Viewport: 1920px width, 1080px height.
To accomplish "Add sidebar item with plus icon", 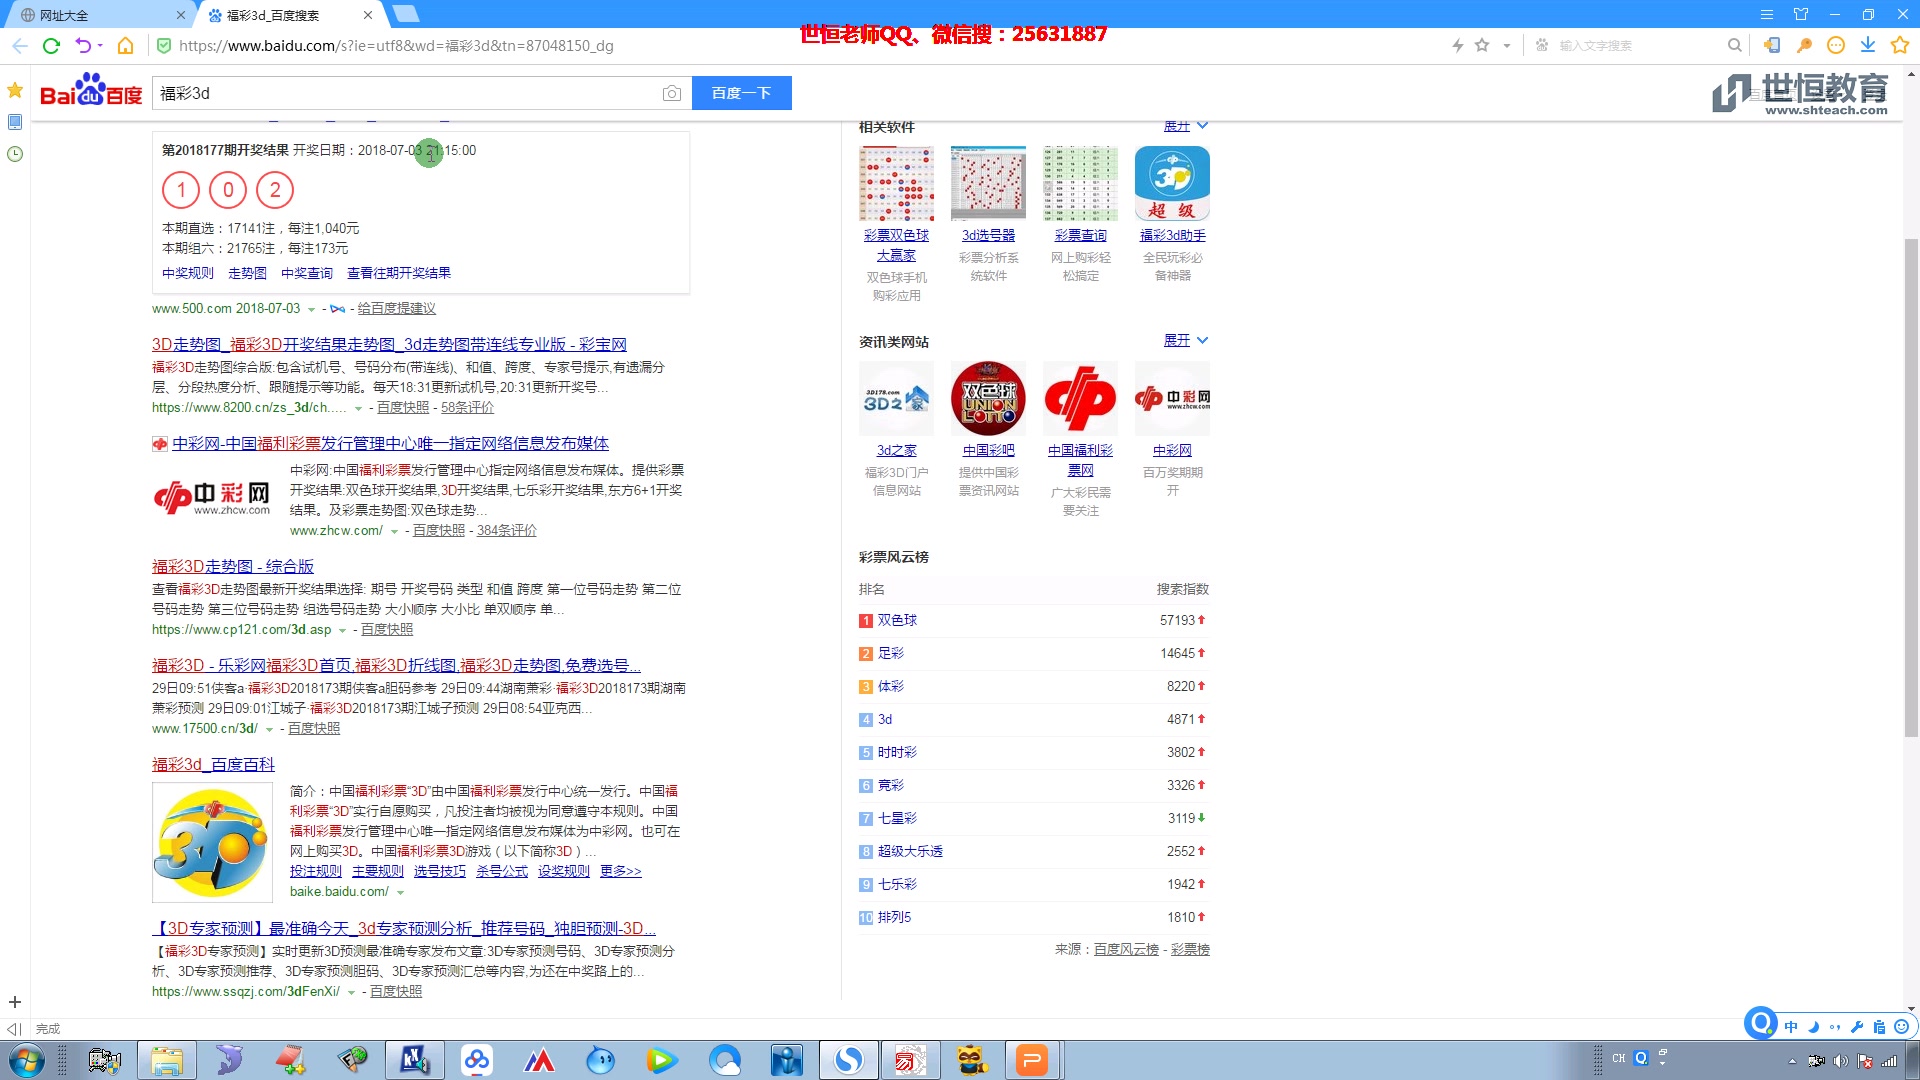I will (15, 1002).
